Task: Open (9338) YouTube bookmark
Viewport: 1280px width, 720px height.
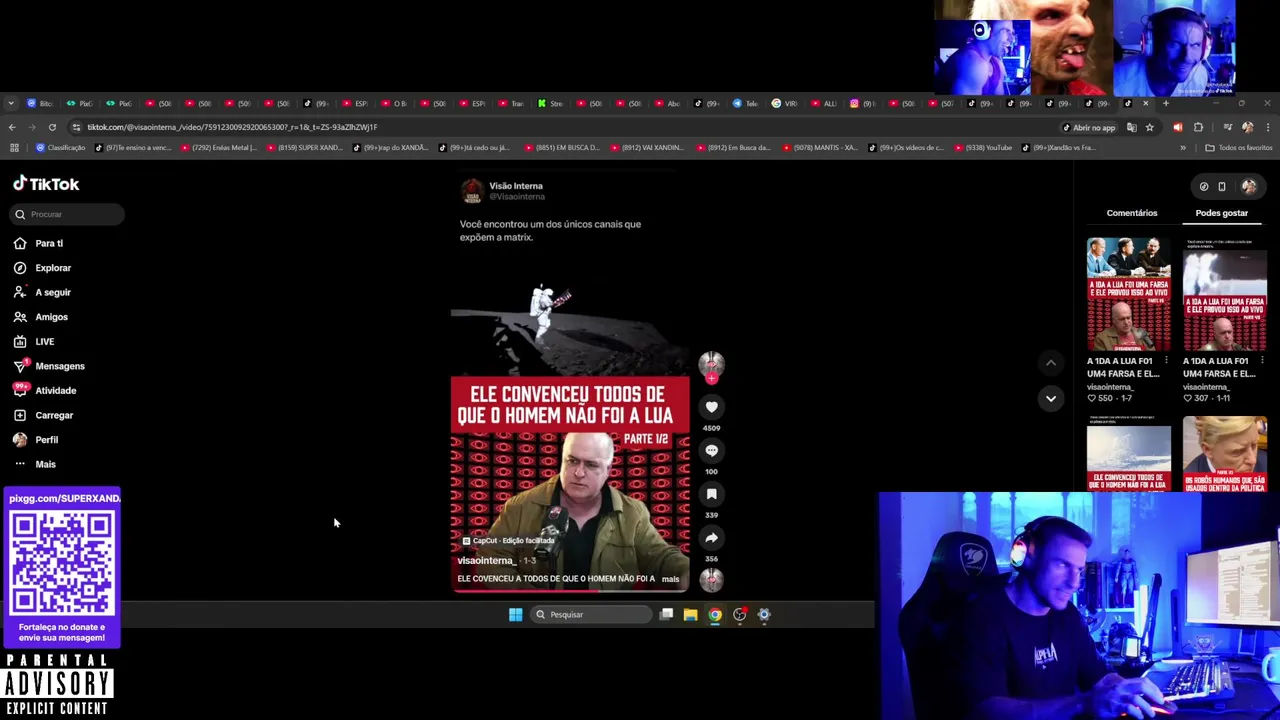Action: [x=985, y=148]
